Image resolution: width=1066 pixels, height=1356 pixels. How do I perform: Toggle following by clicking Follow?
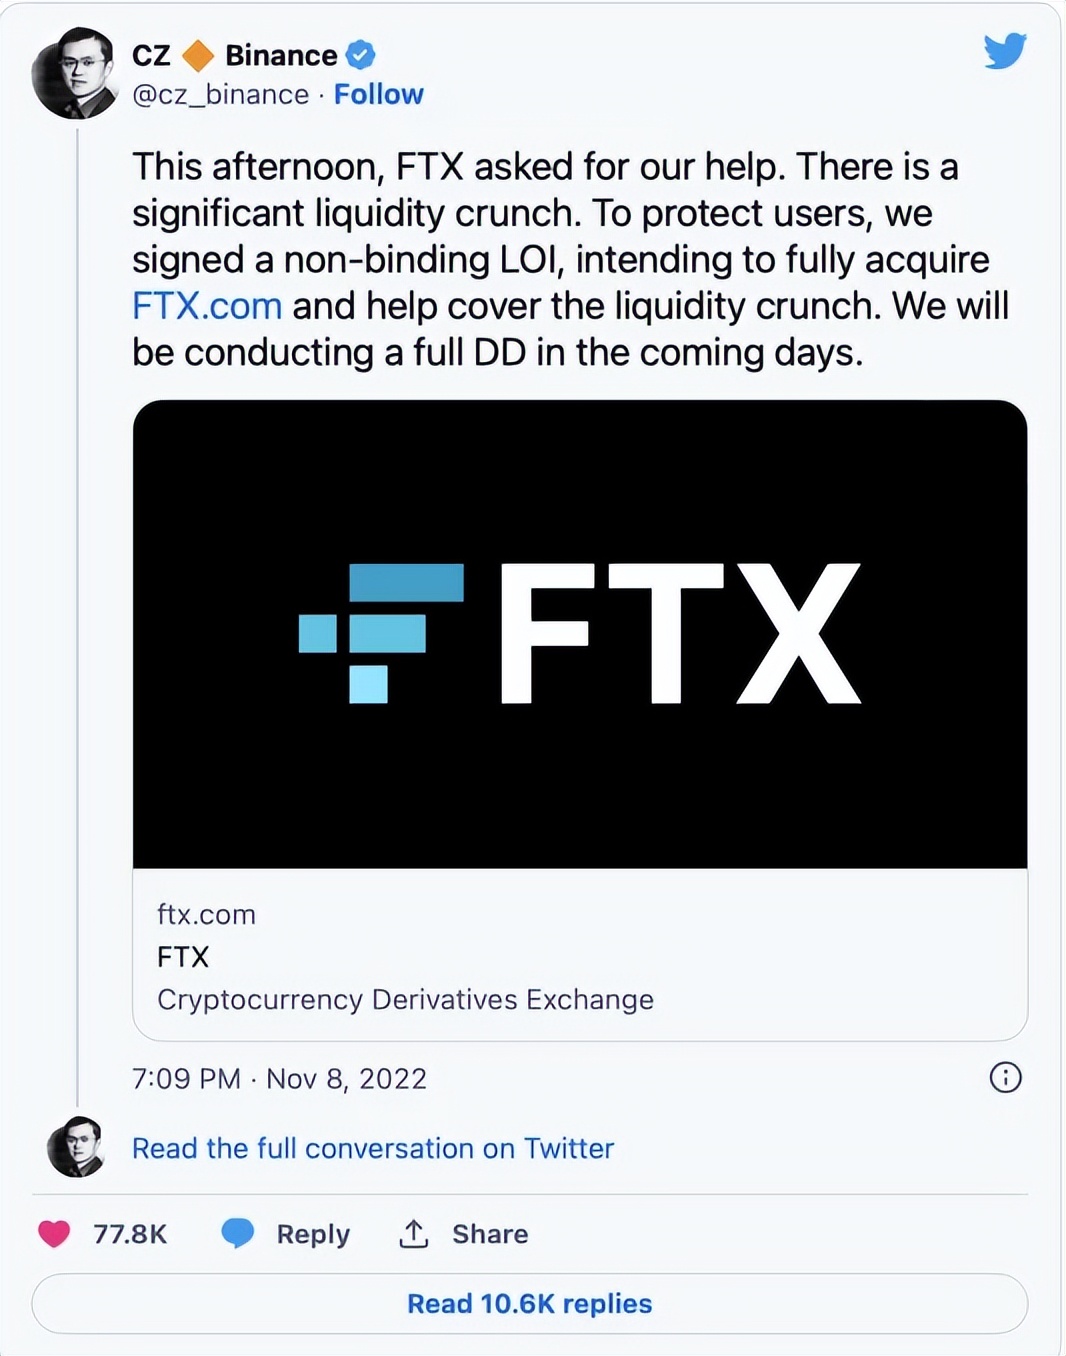pyautogui.click(x=378, y=94)
